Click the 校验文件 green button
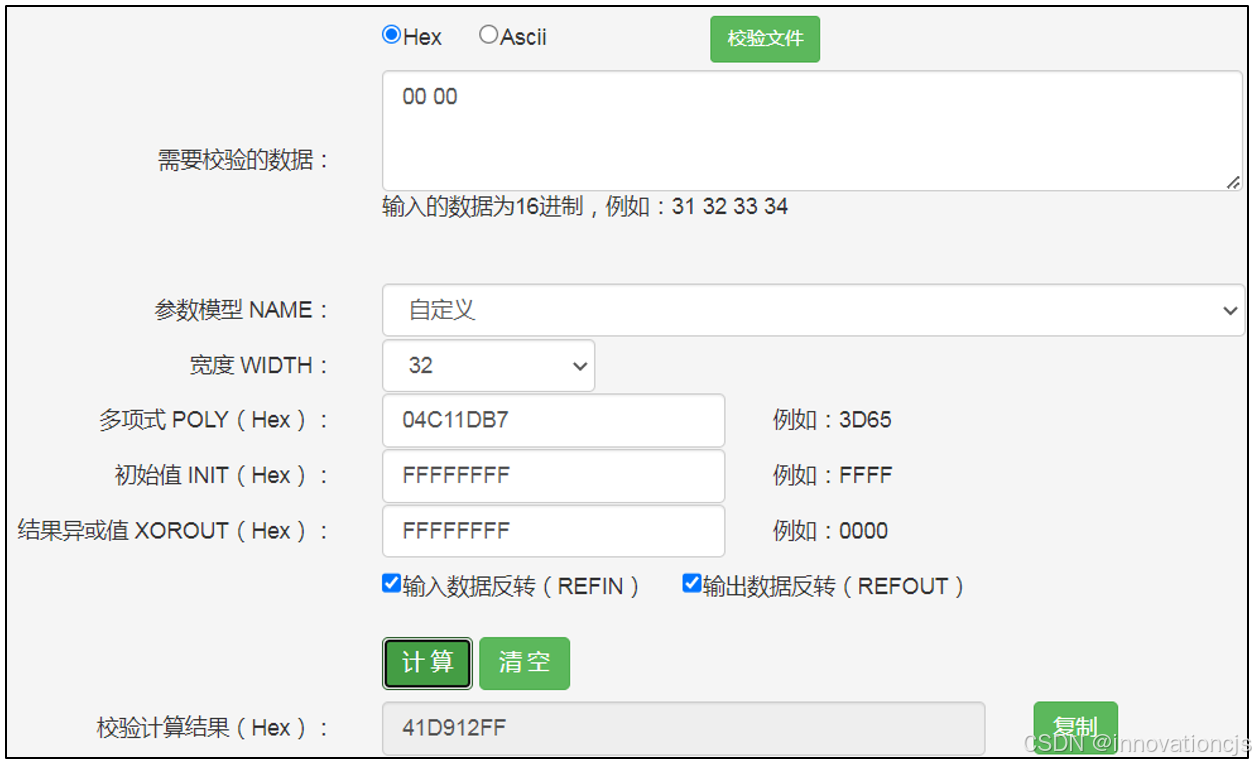This screenshot has height=765, width=1256. (x=765, y=39)
